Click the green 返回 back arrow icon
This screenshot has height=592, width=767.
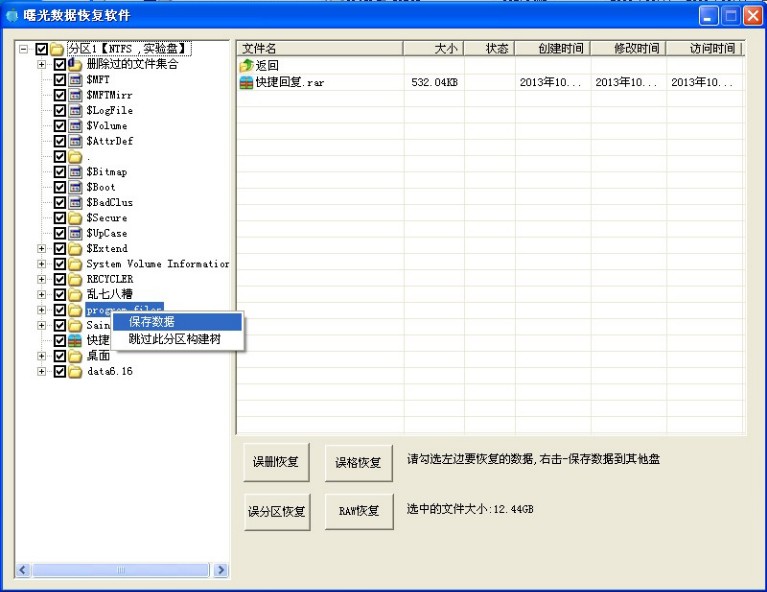click(246, 66)
